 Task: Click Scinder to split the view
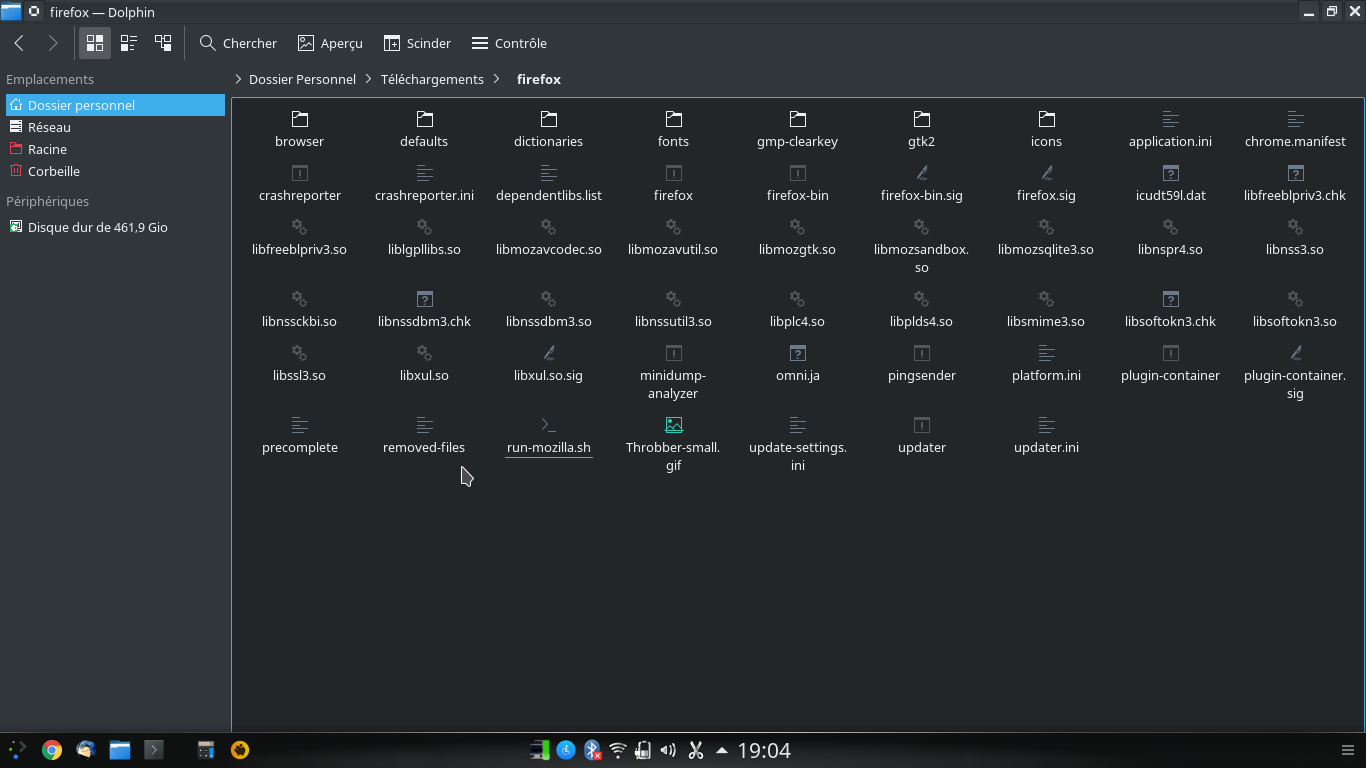click(x=417, y=43)
